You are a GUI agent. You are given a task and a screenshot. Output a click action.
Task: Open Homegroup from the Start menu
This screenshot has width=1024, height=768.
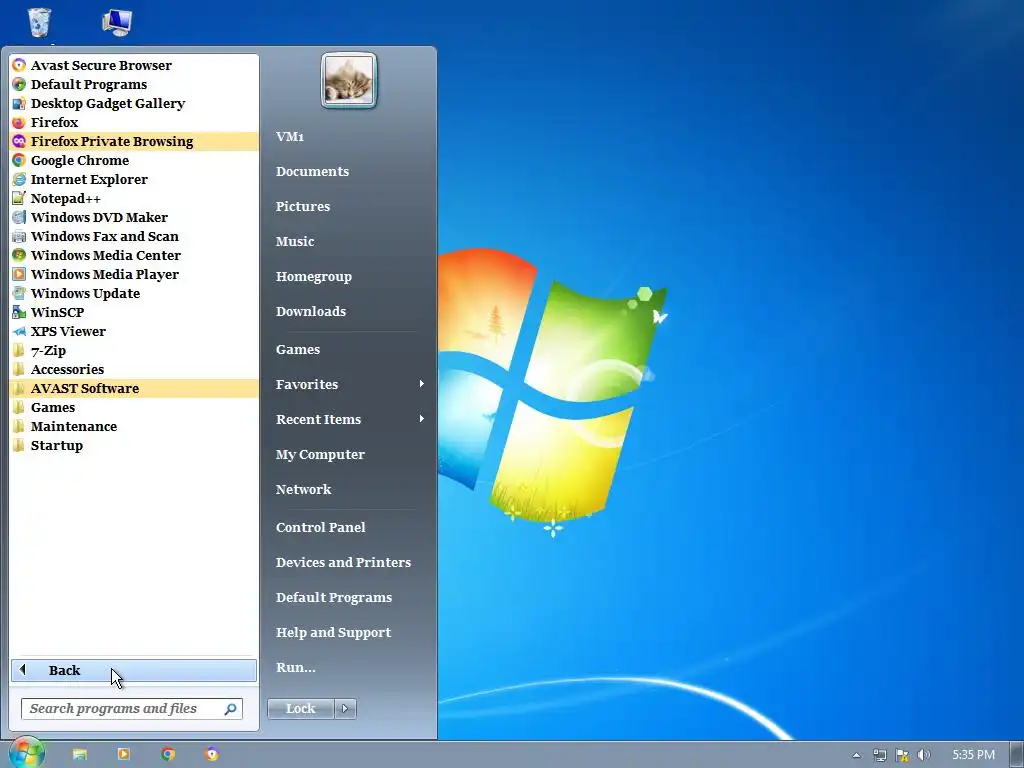(313, 276)
